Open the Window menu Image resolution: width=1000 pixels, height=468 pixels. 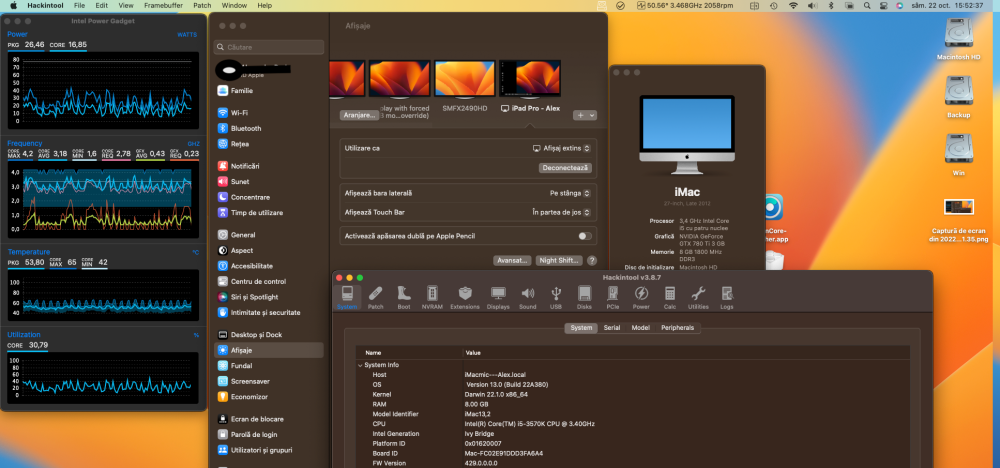tap(235, 5)
